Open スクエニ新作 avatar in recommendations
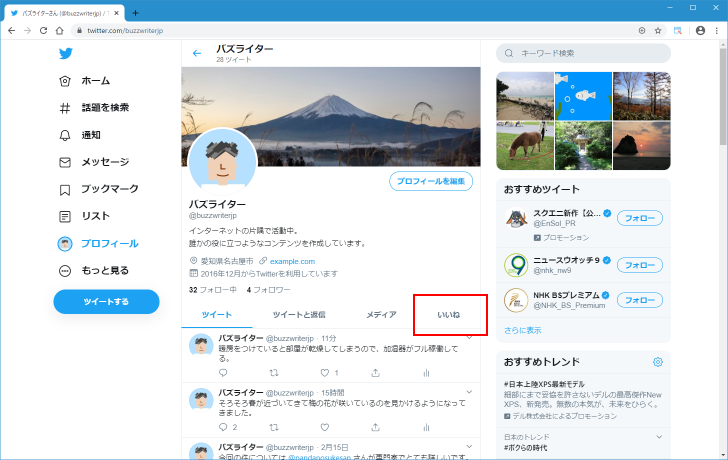 [516, 218]
